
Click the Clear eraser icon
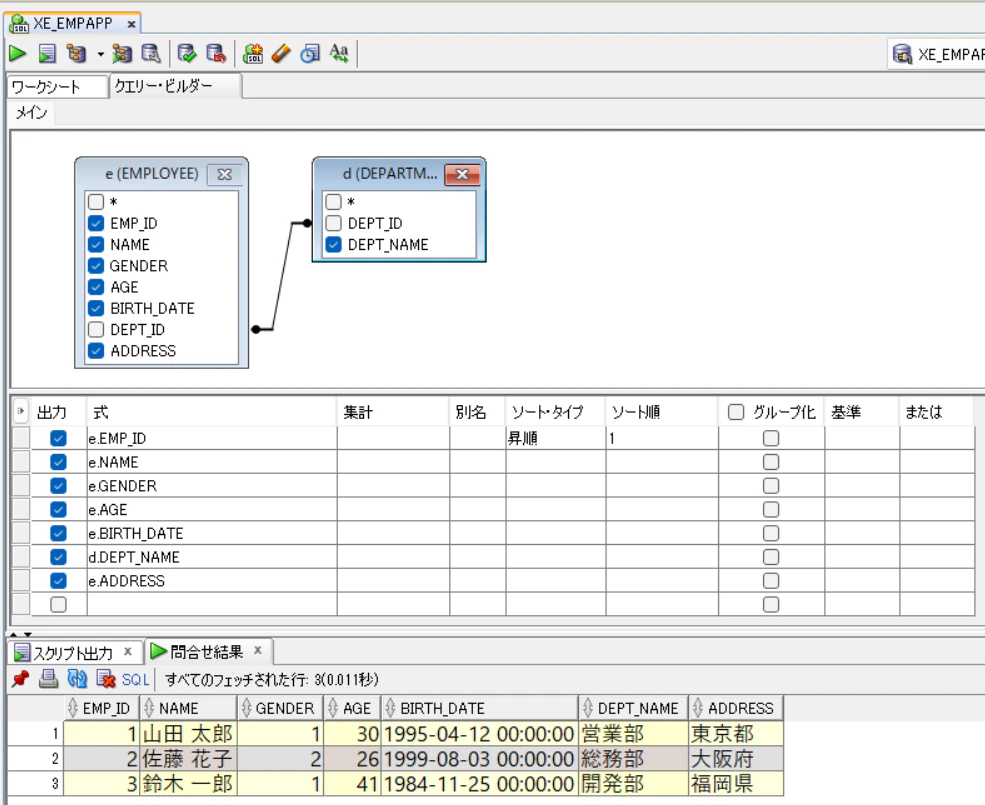(x=281, y=54)
